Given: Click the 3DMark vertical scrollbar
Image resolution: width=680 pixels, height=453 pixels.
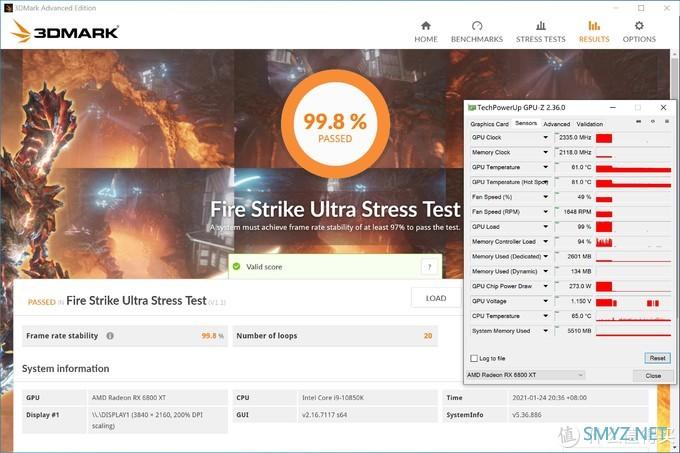Looking at the screenshot, I should click(x=674, y=251).
